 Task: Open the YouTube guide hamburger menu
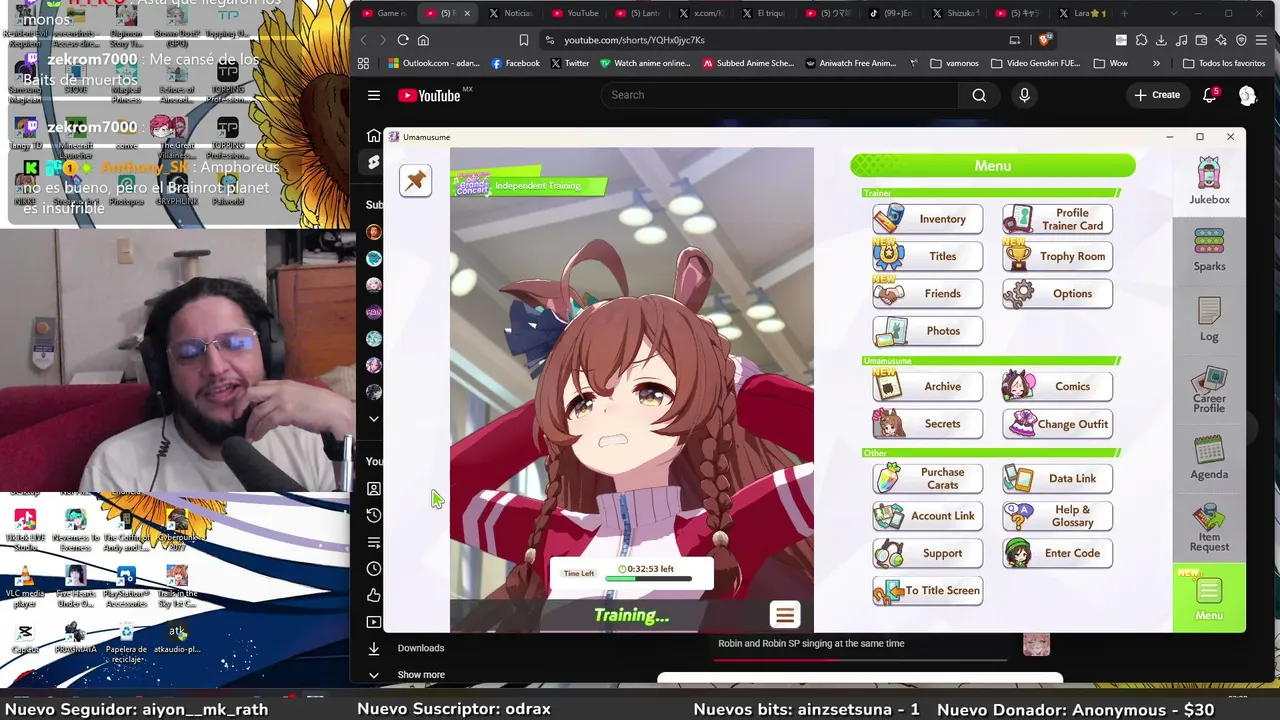(x=374, y=95)
